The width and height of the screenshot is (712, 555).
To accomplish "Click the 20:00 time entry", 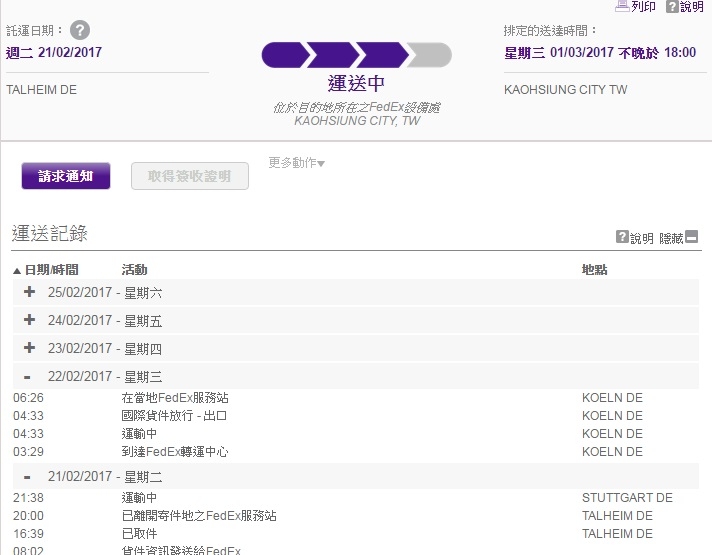I will point(28,516).
